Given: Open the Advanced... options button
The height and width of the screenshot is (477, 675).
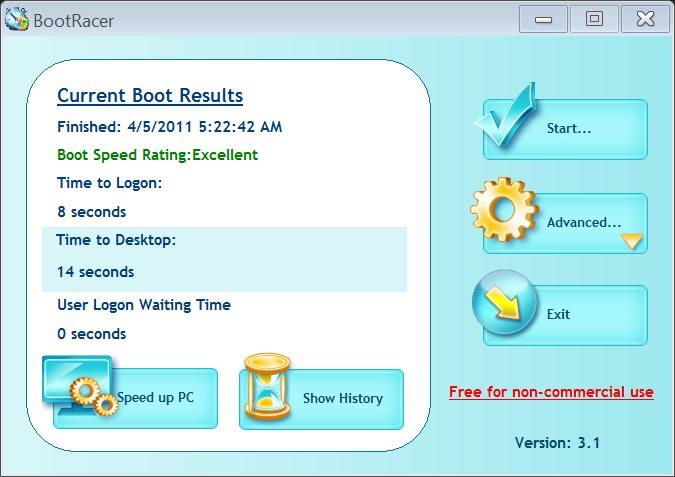Looking at the screenshot, I should tap(565, 223).
